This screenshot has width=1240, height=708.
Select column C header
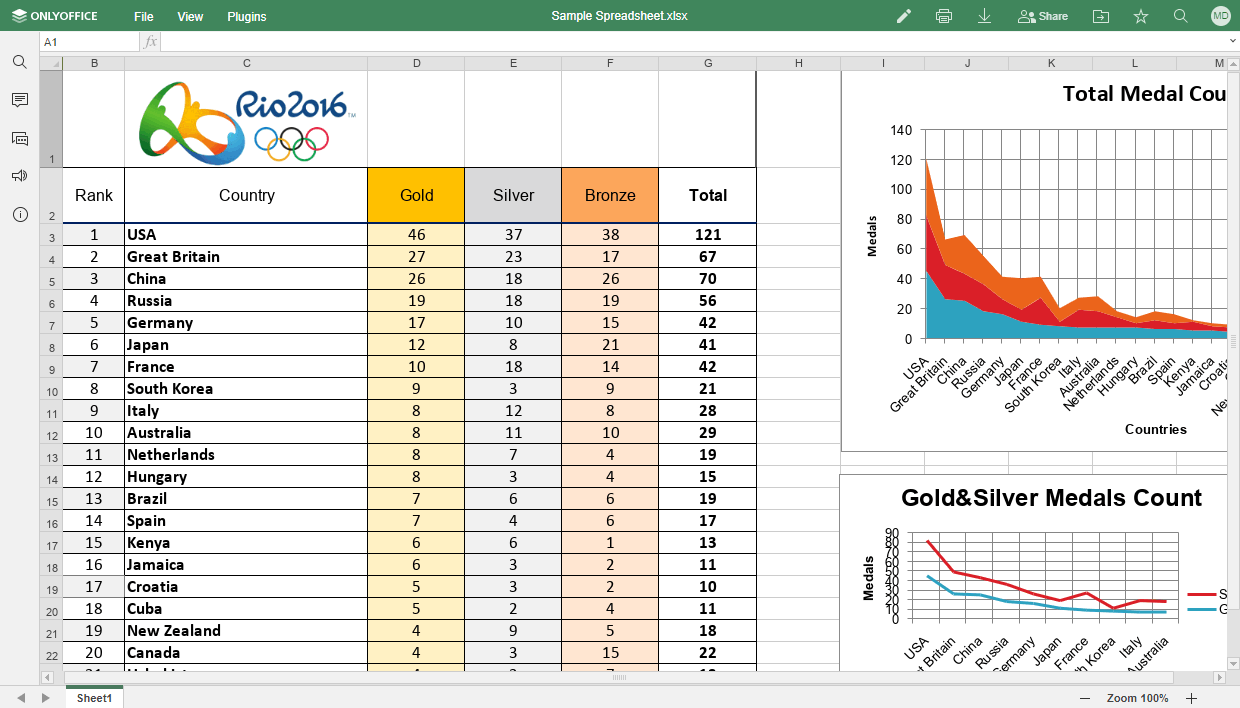[x=246, y=63]
